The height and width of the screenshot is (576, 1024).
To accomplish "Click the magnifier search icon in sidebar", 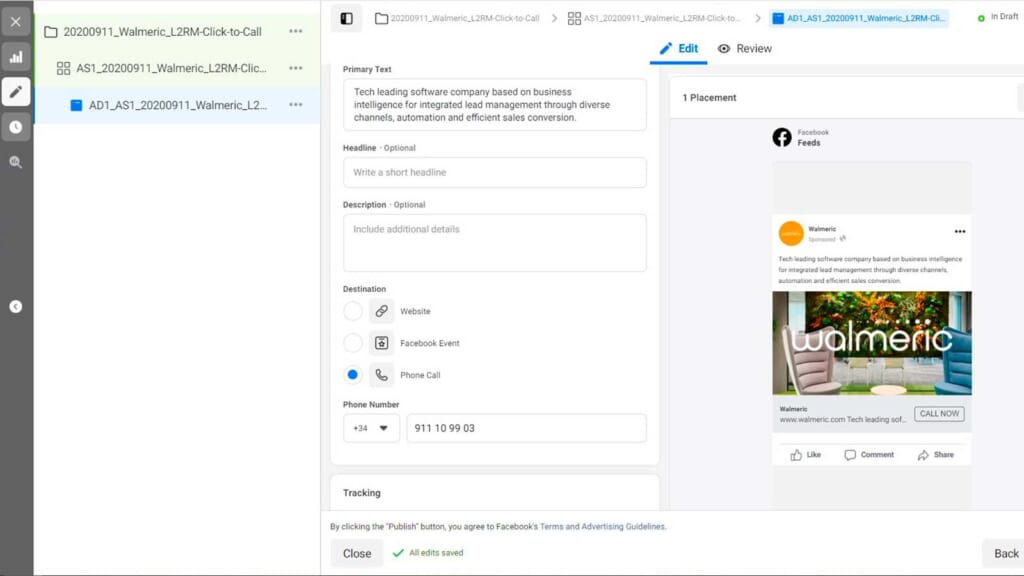I will point(16,162).
